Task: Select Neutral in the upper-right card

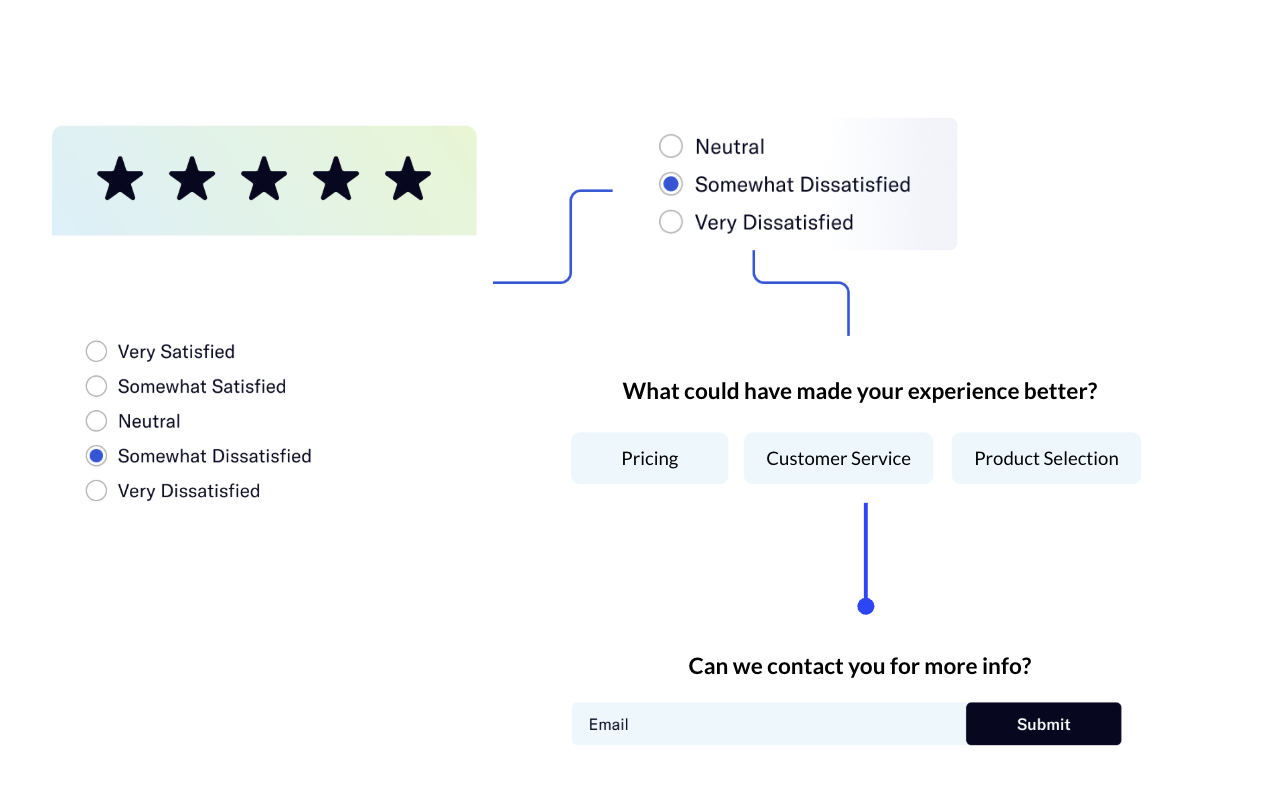Action: pyautogui.click(x=671, y=146)
